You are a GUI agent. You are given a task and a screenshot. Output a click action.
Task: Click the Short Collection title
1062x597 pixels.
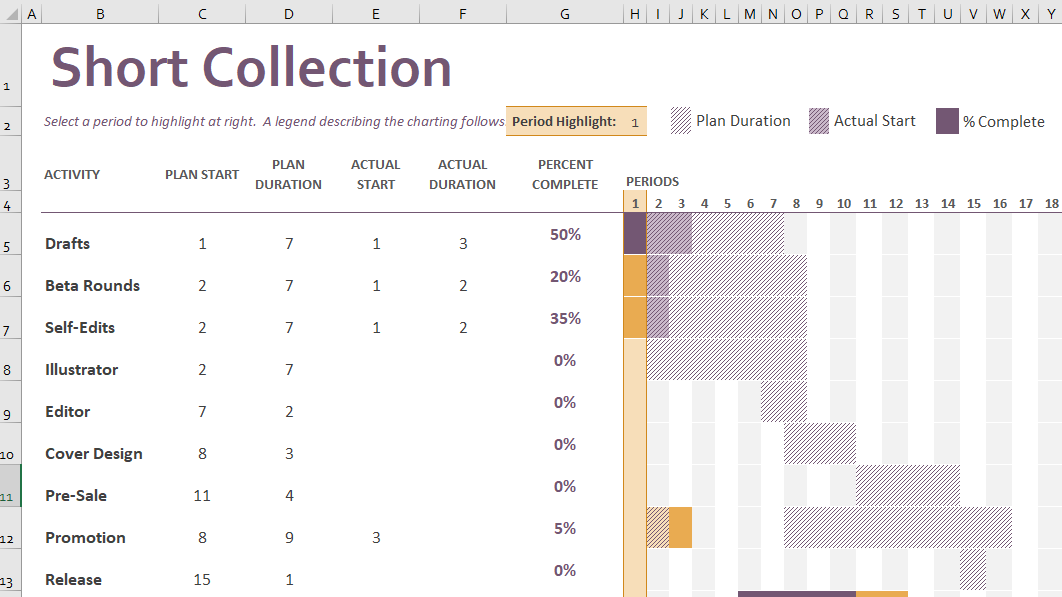[x=251, y=67]
